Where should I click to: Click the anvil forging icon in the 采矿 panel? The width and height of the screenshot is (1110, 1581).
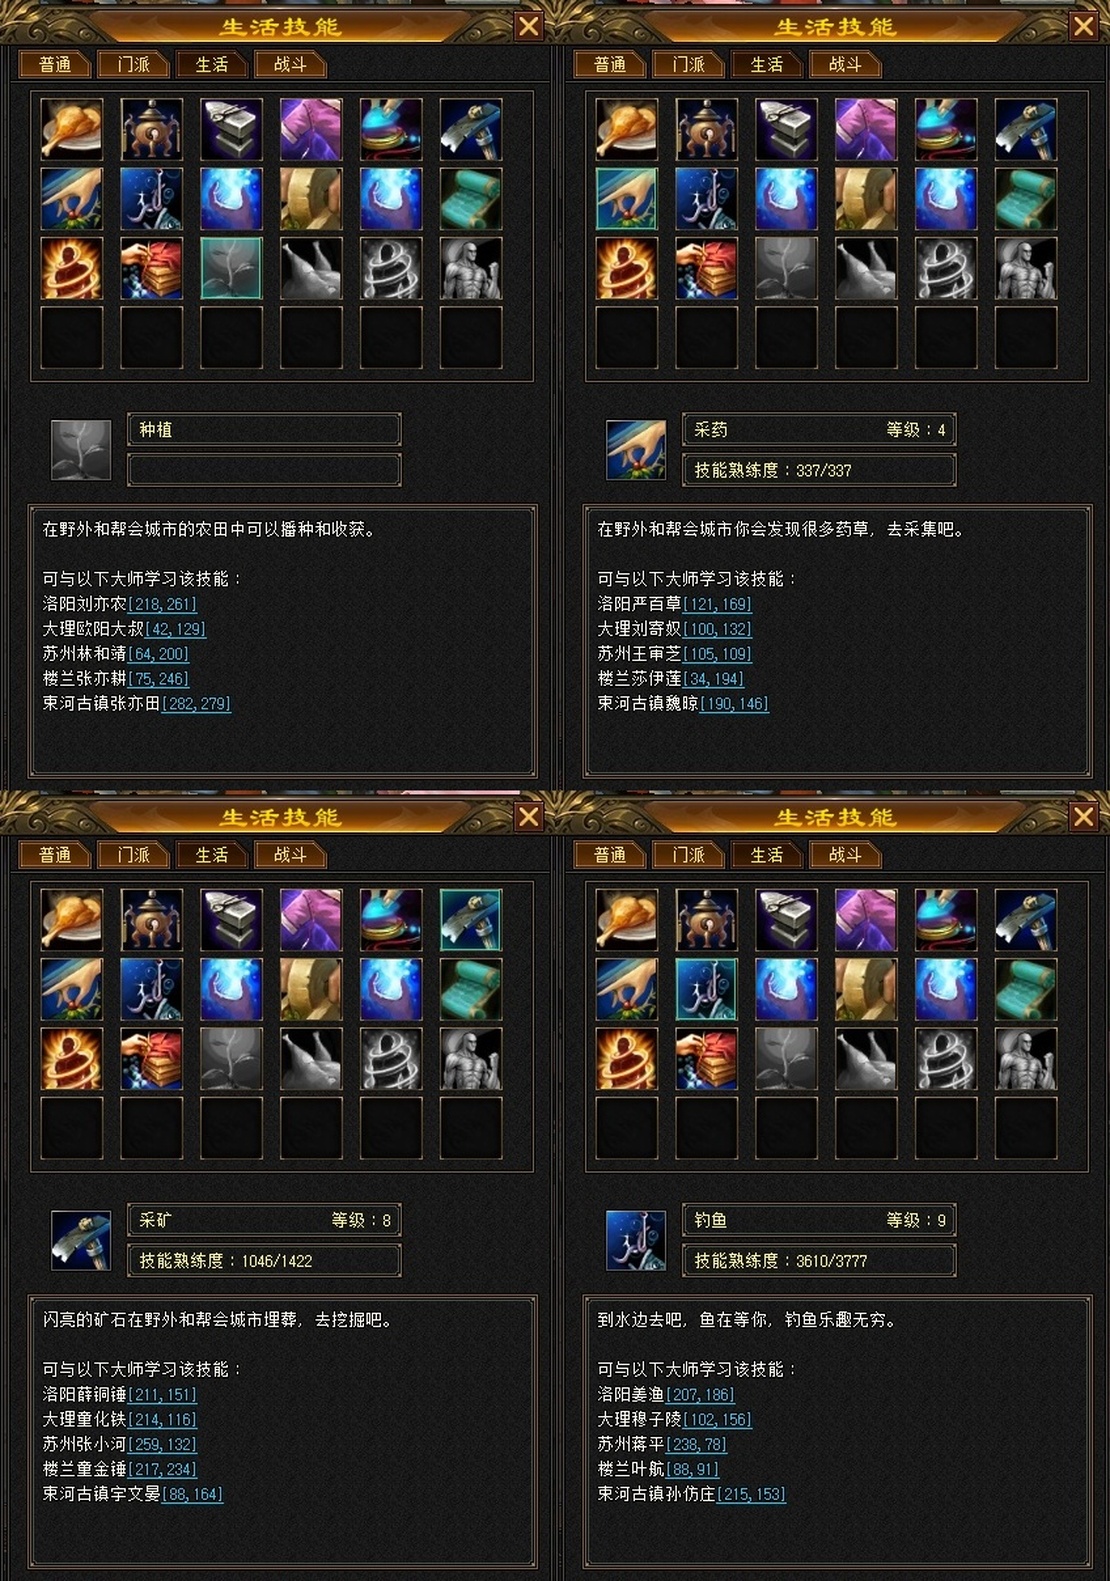click(231, 919)
